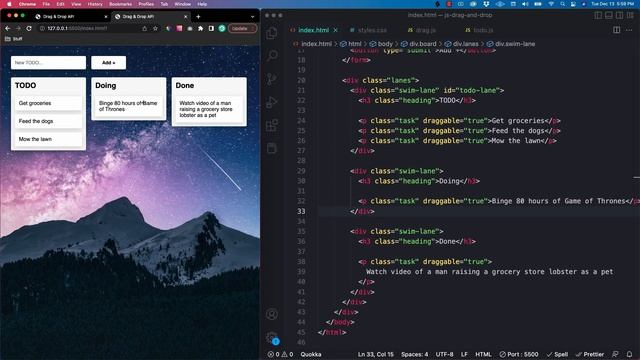
Task: Change encoding UTF-8 in status bar
Action: coord(444,354)
